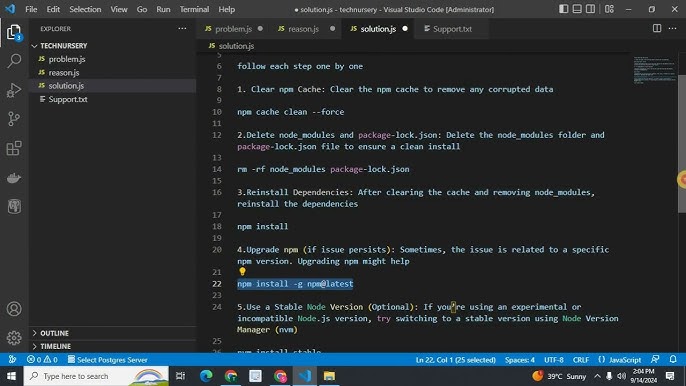Switch to the reason.js tab
The height and width of the screenshot is (386, 686).
pyautogui.click(x=303, y=29)
